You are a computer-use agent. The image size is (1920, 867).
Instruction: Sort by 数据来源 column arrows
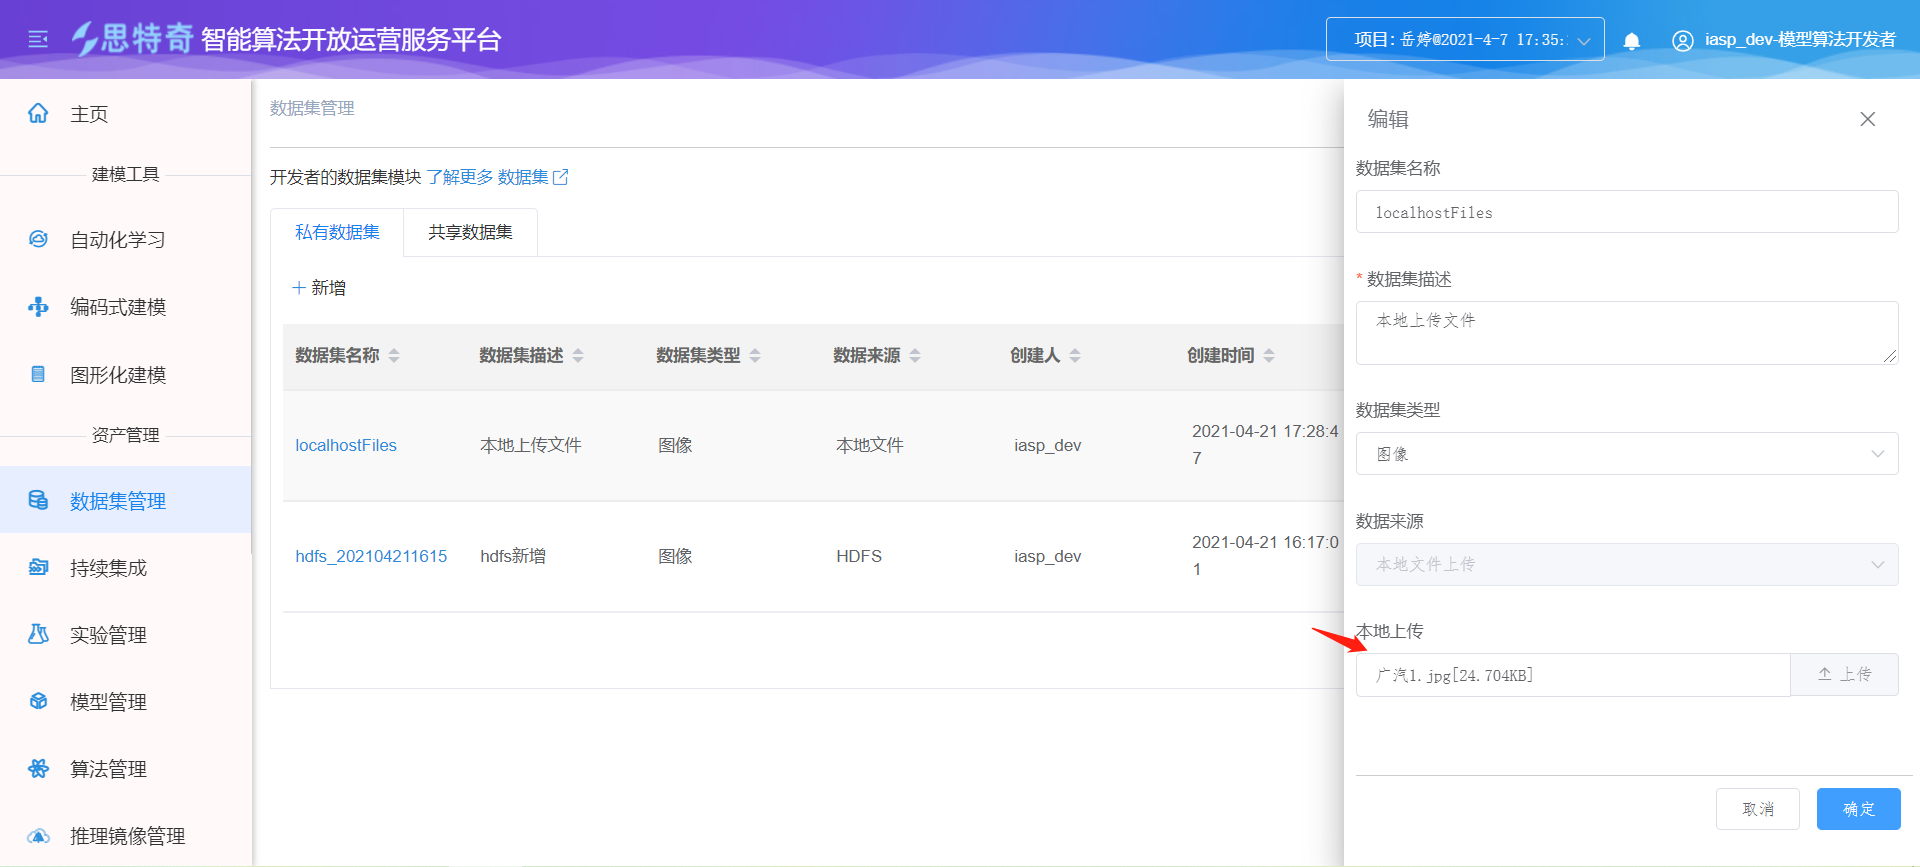pos(915,355)
